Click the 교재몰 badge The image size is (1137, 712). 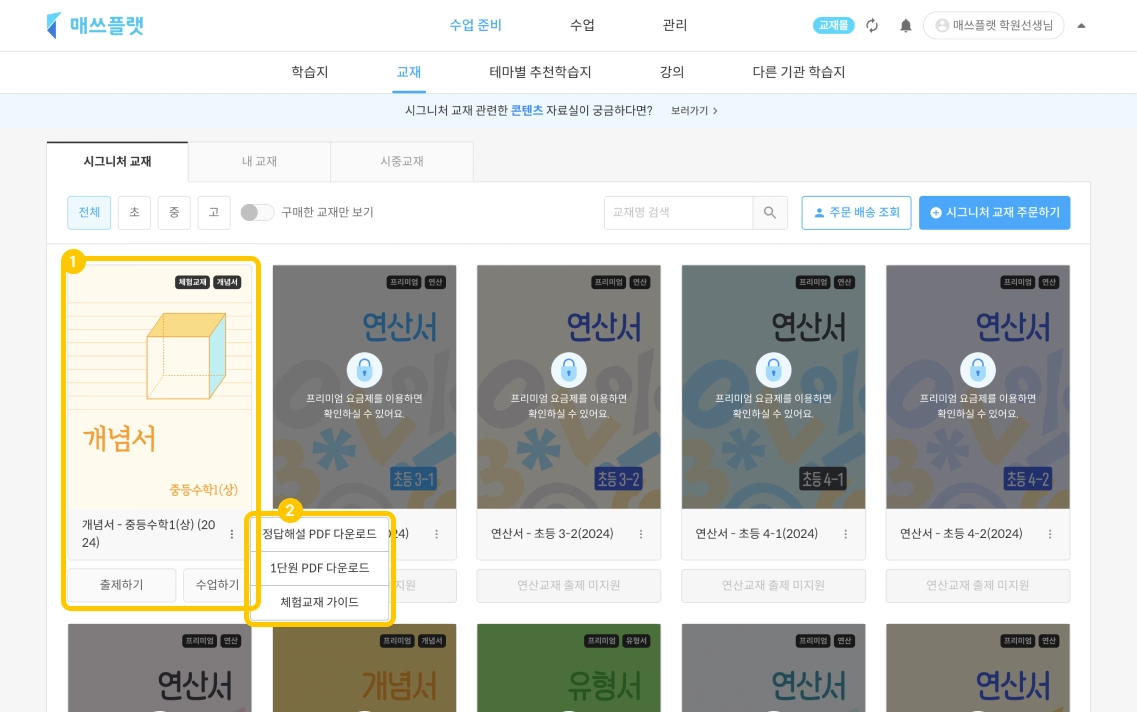pyautogui.click(x=833, y=25)
